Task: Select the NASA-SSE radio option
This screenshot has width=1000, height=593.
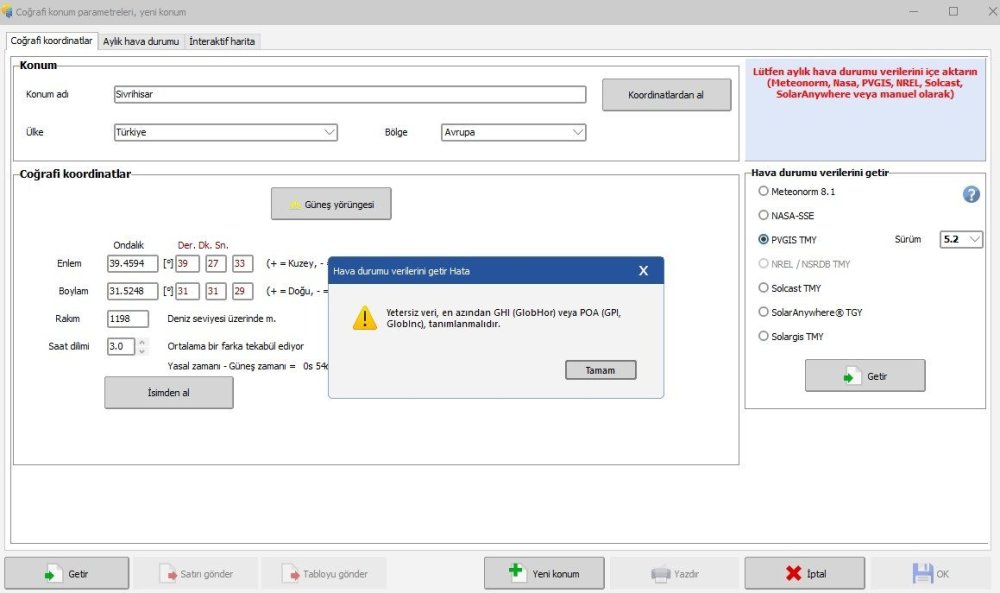Action: point(764,215)
